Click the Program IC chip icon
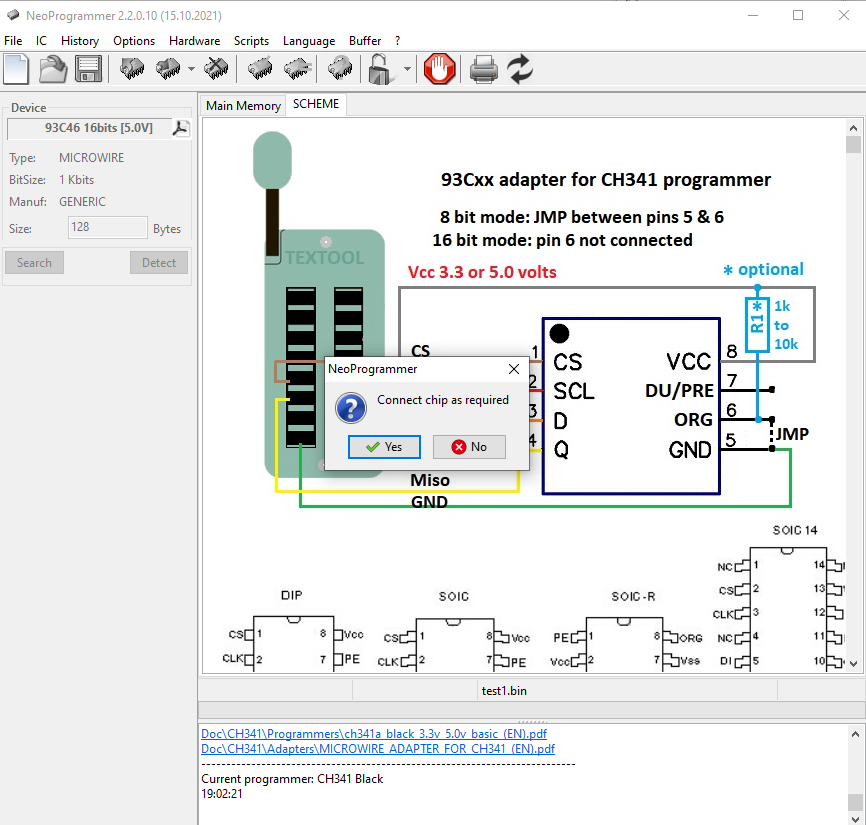Viewport: 866px width, 825px height. click(x=168, y=69)
